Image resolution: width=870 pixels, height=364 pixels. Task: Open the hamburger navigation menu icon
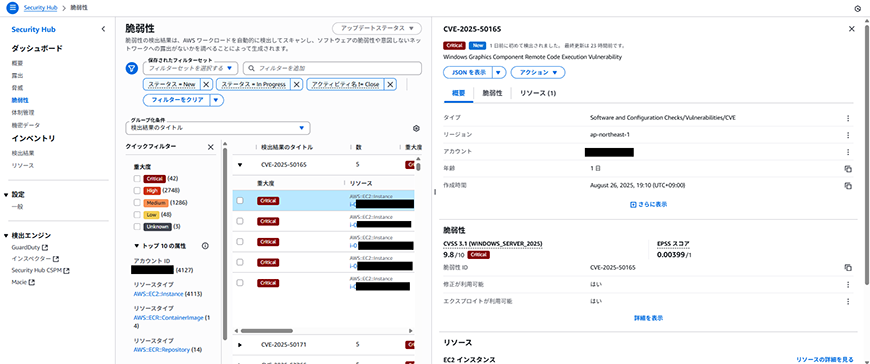click(x=13, y=8)
